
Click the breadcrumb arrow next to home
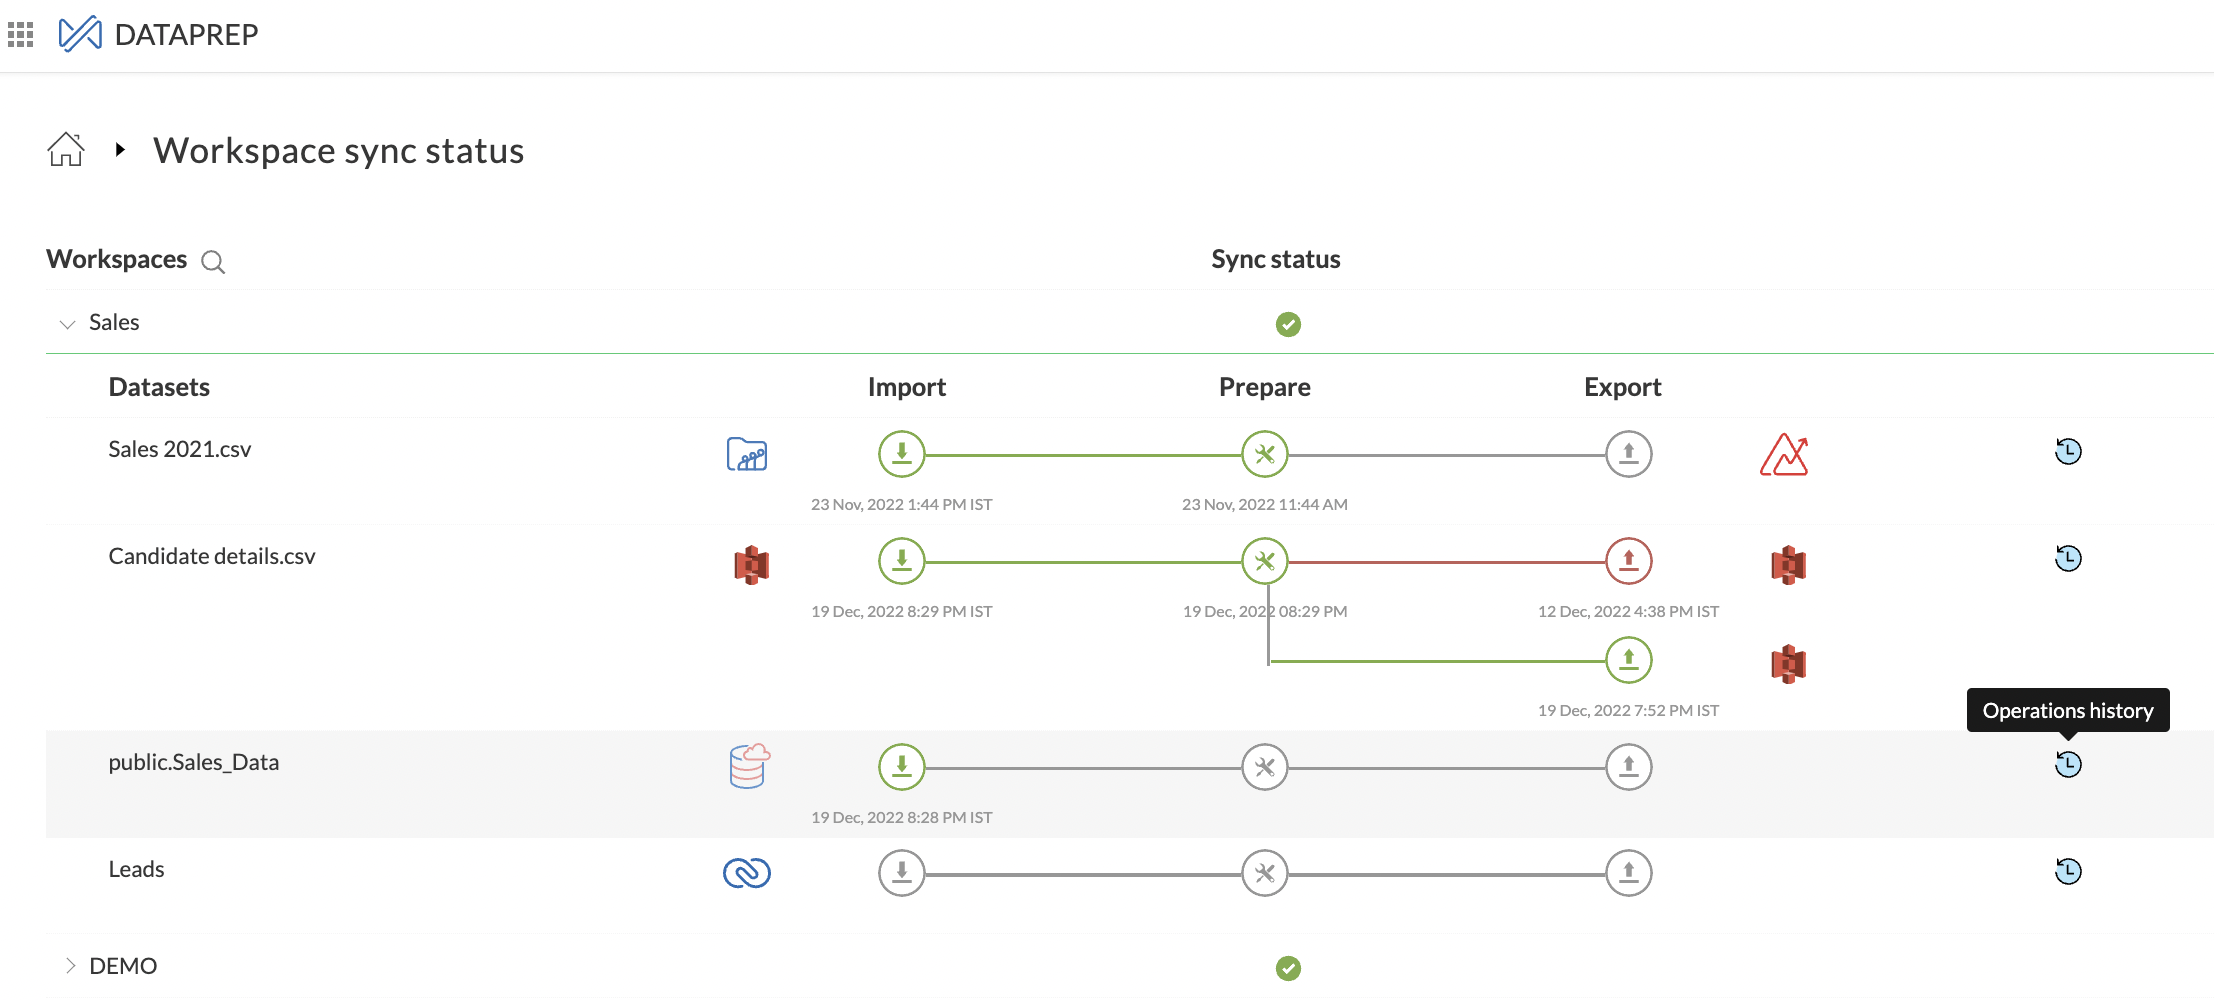tap(120, 150)
